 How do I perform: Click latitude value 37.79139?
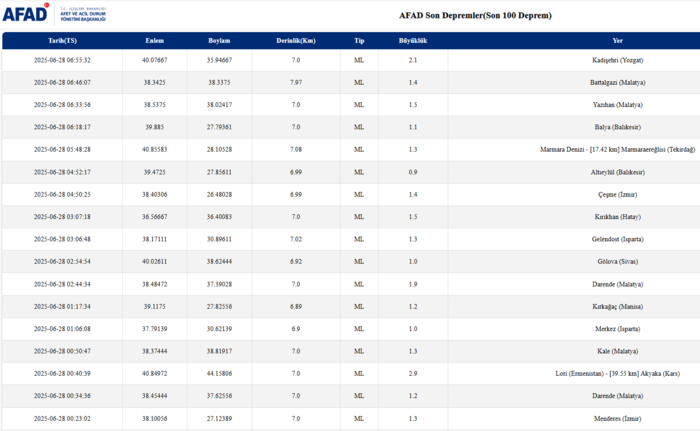click(154, 329)
